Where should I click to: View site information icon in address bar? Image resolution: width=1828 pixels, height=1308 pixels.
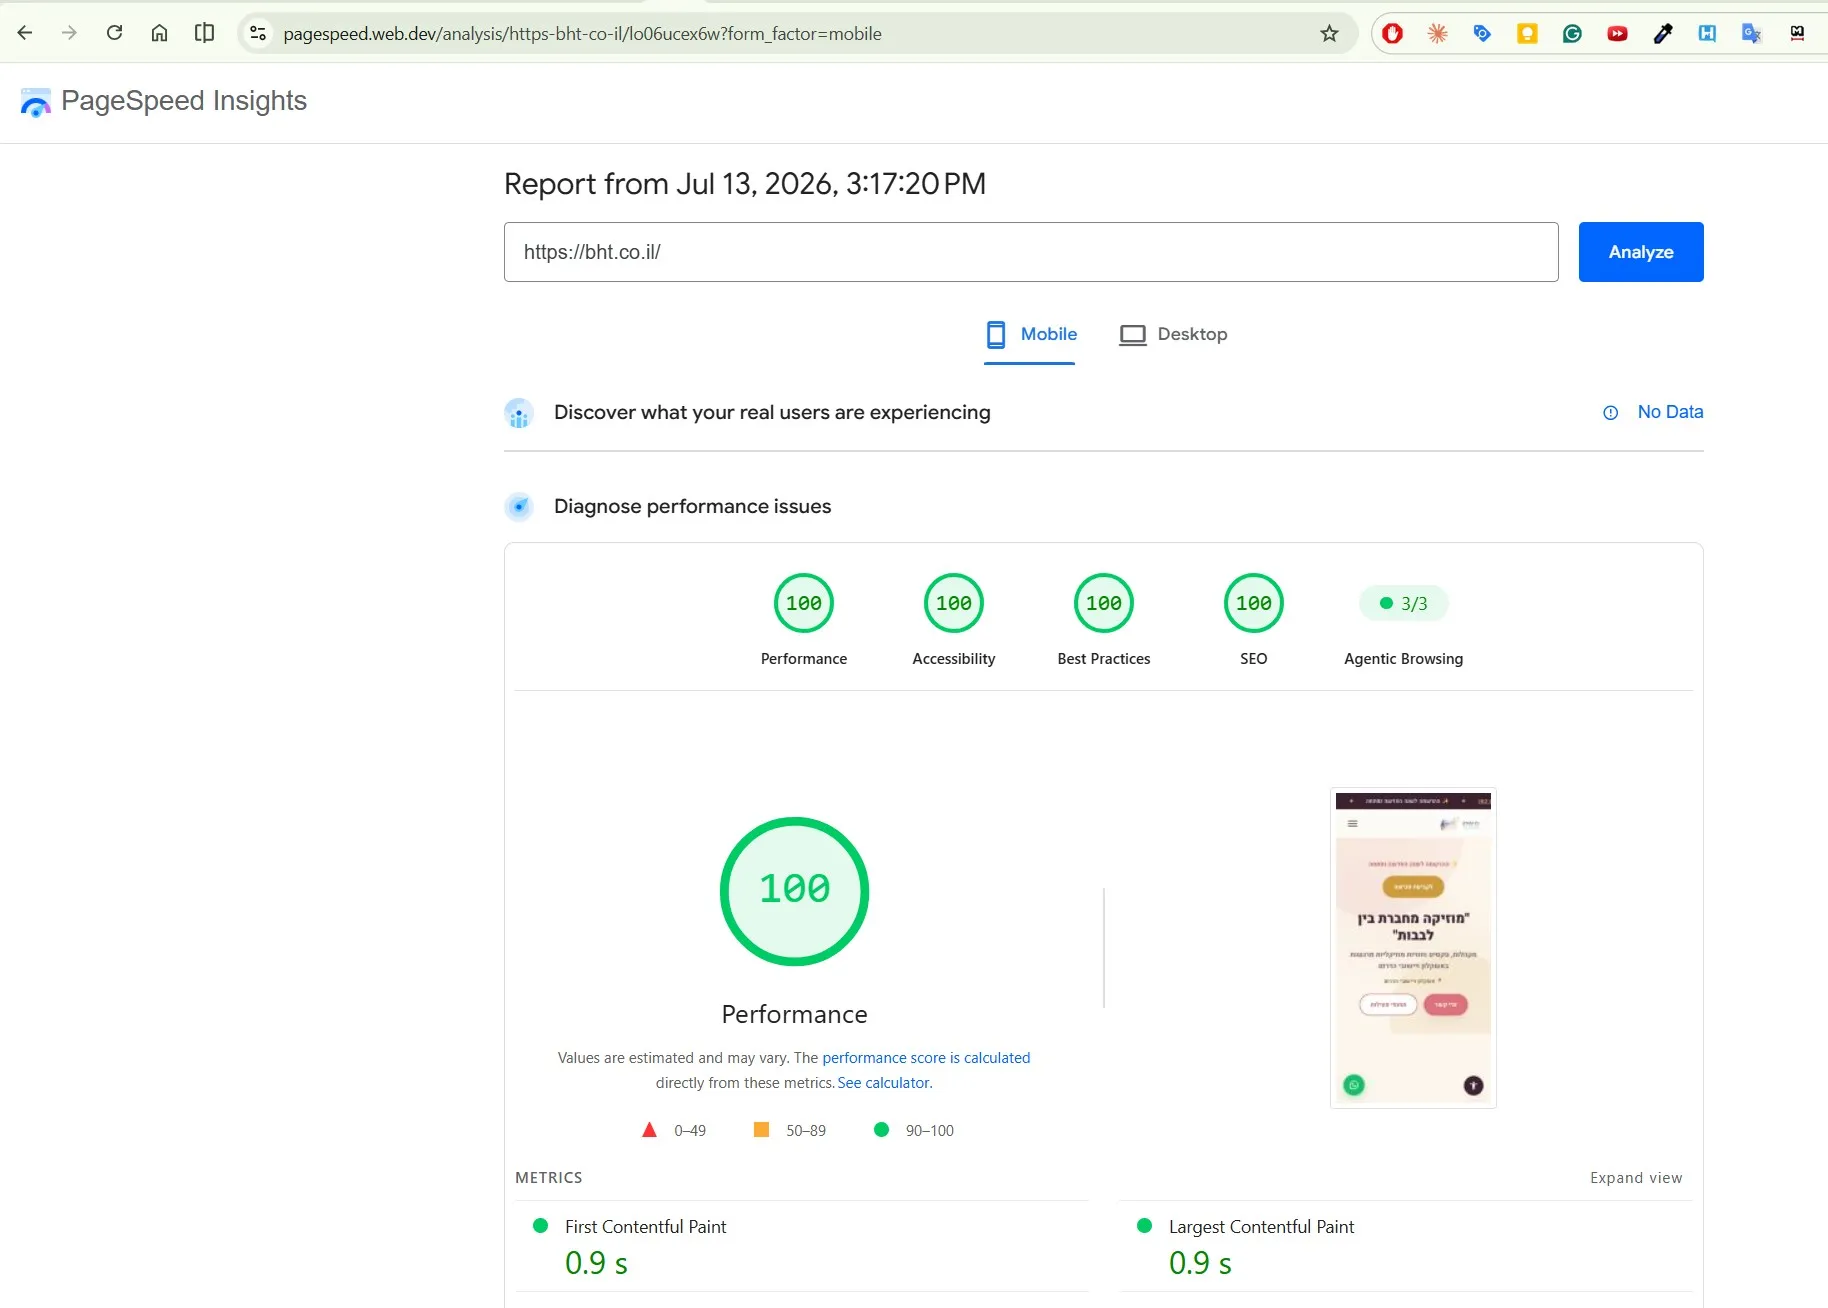[x=258, y=33]
